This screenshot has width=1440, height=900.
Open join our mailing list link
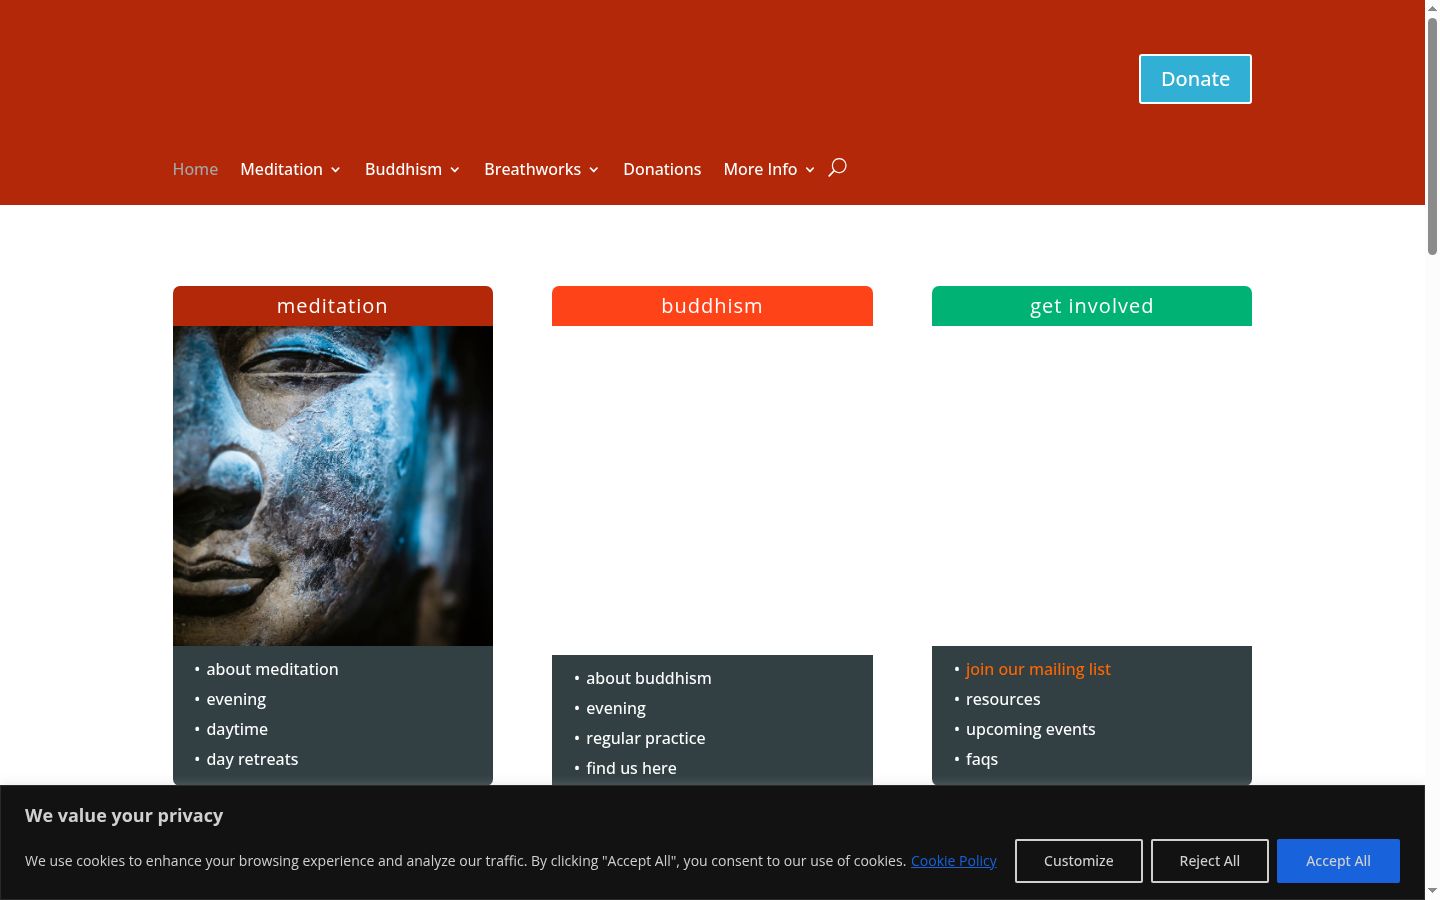click(1038, 669)
